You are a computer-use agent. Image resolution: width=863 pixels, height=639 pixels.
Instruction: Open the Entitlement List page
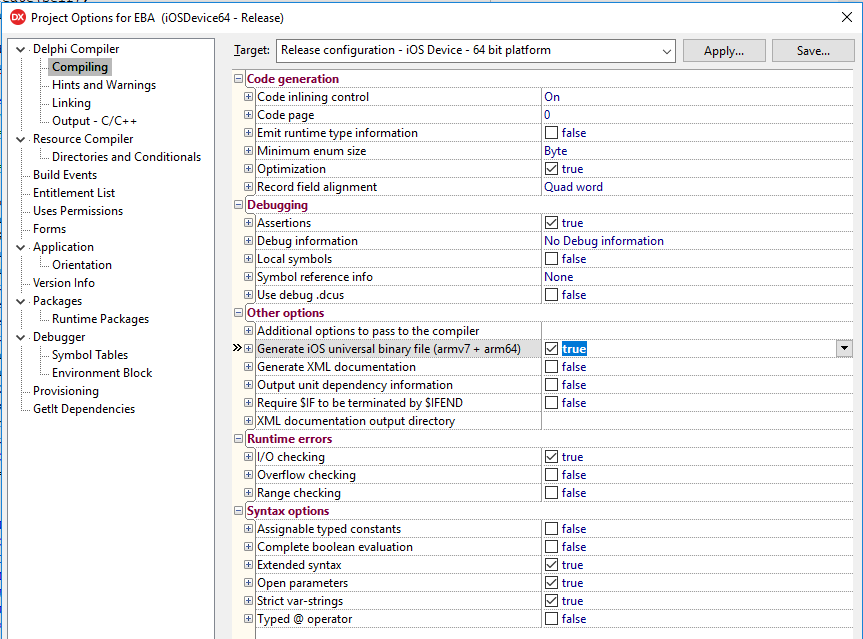tap(74, 193)
